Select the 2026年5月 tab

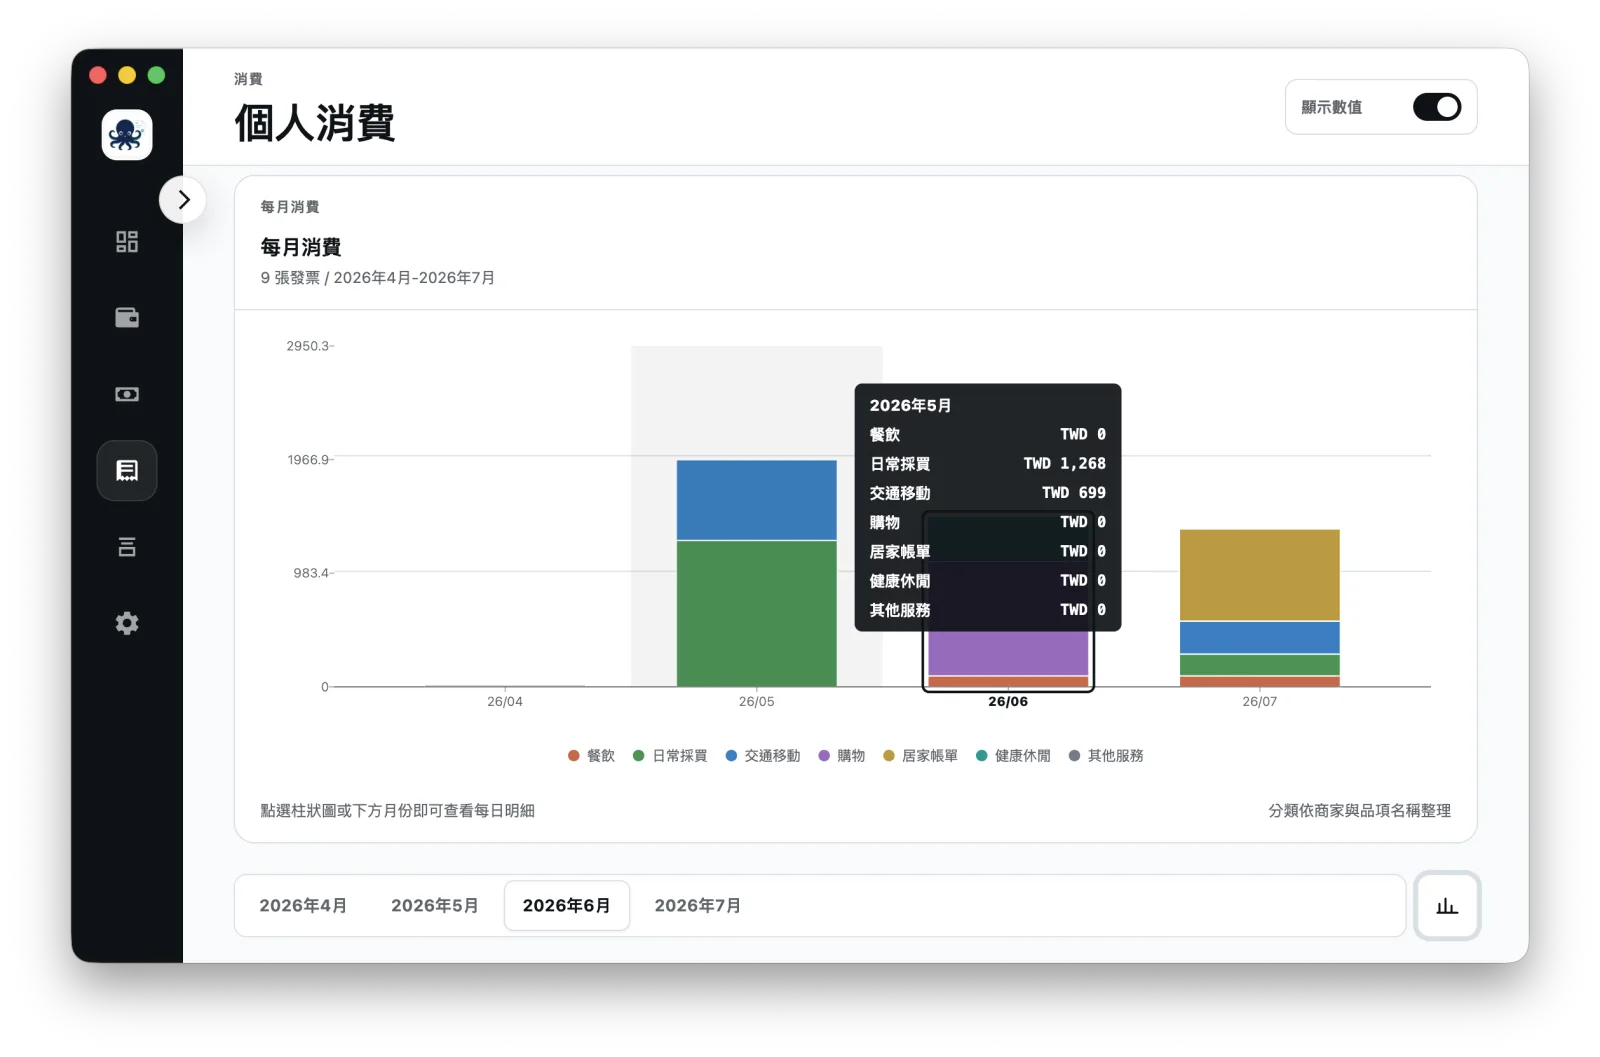(x=435, y=906)
